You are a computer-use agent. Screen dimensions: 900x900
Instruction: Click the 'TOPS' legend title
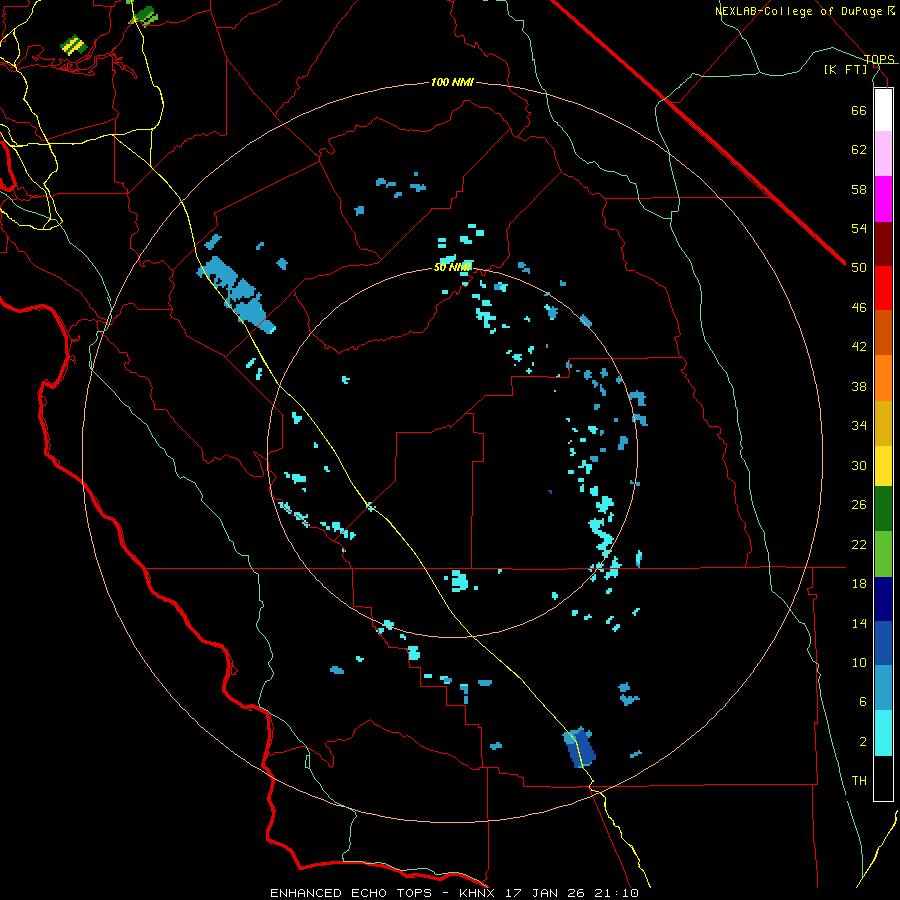click(x=879, y=59)
